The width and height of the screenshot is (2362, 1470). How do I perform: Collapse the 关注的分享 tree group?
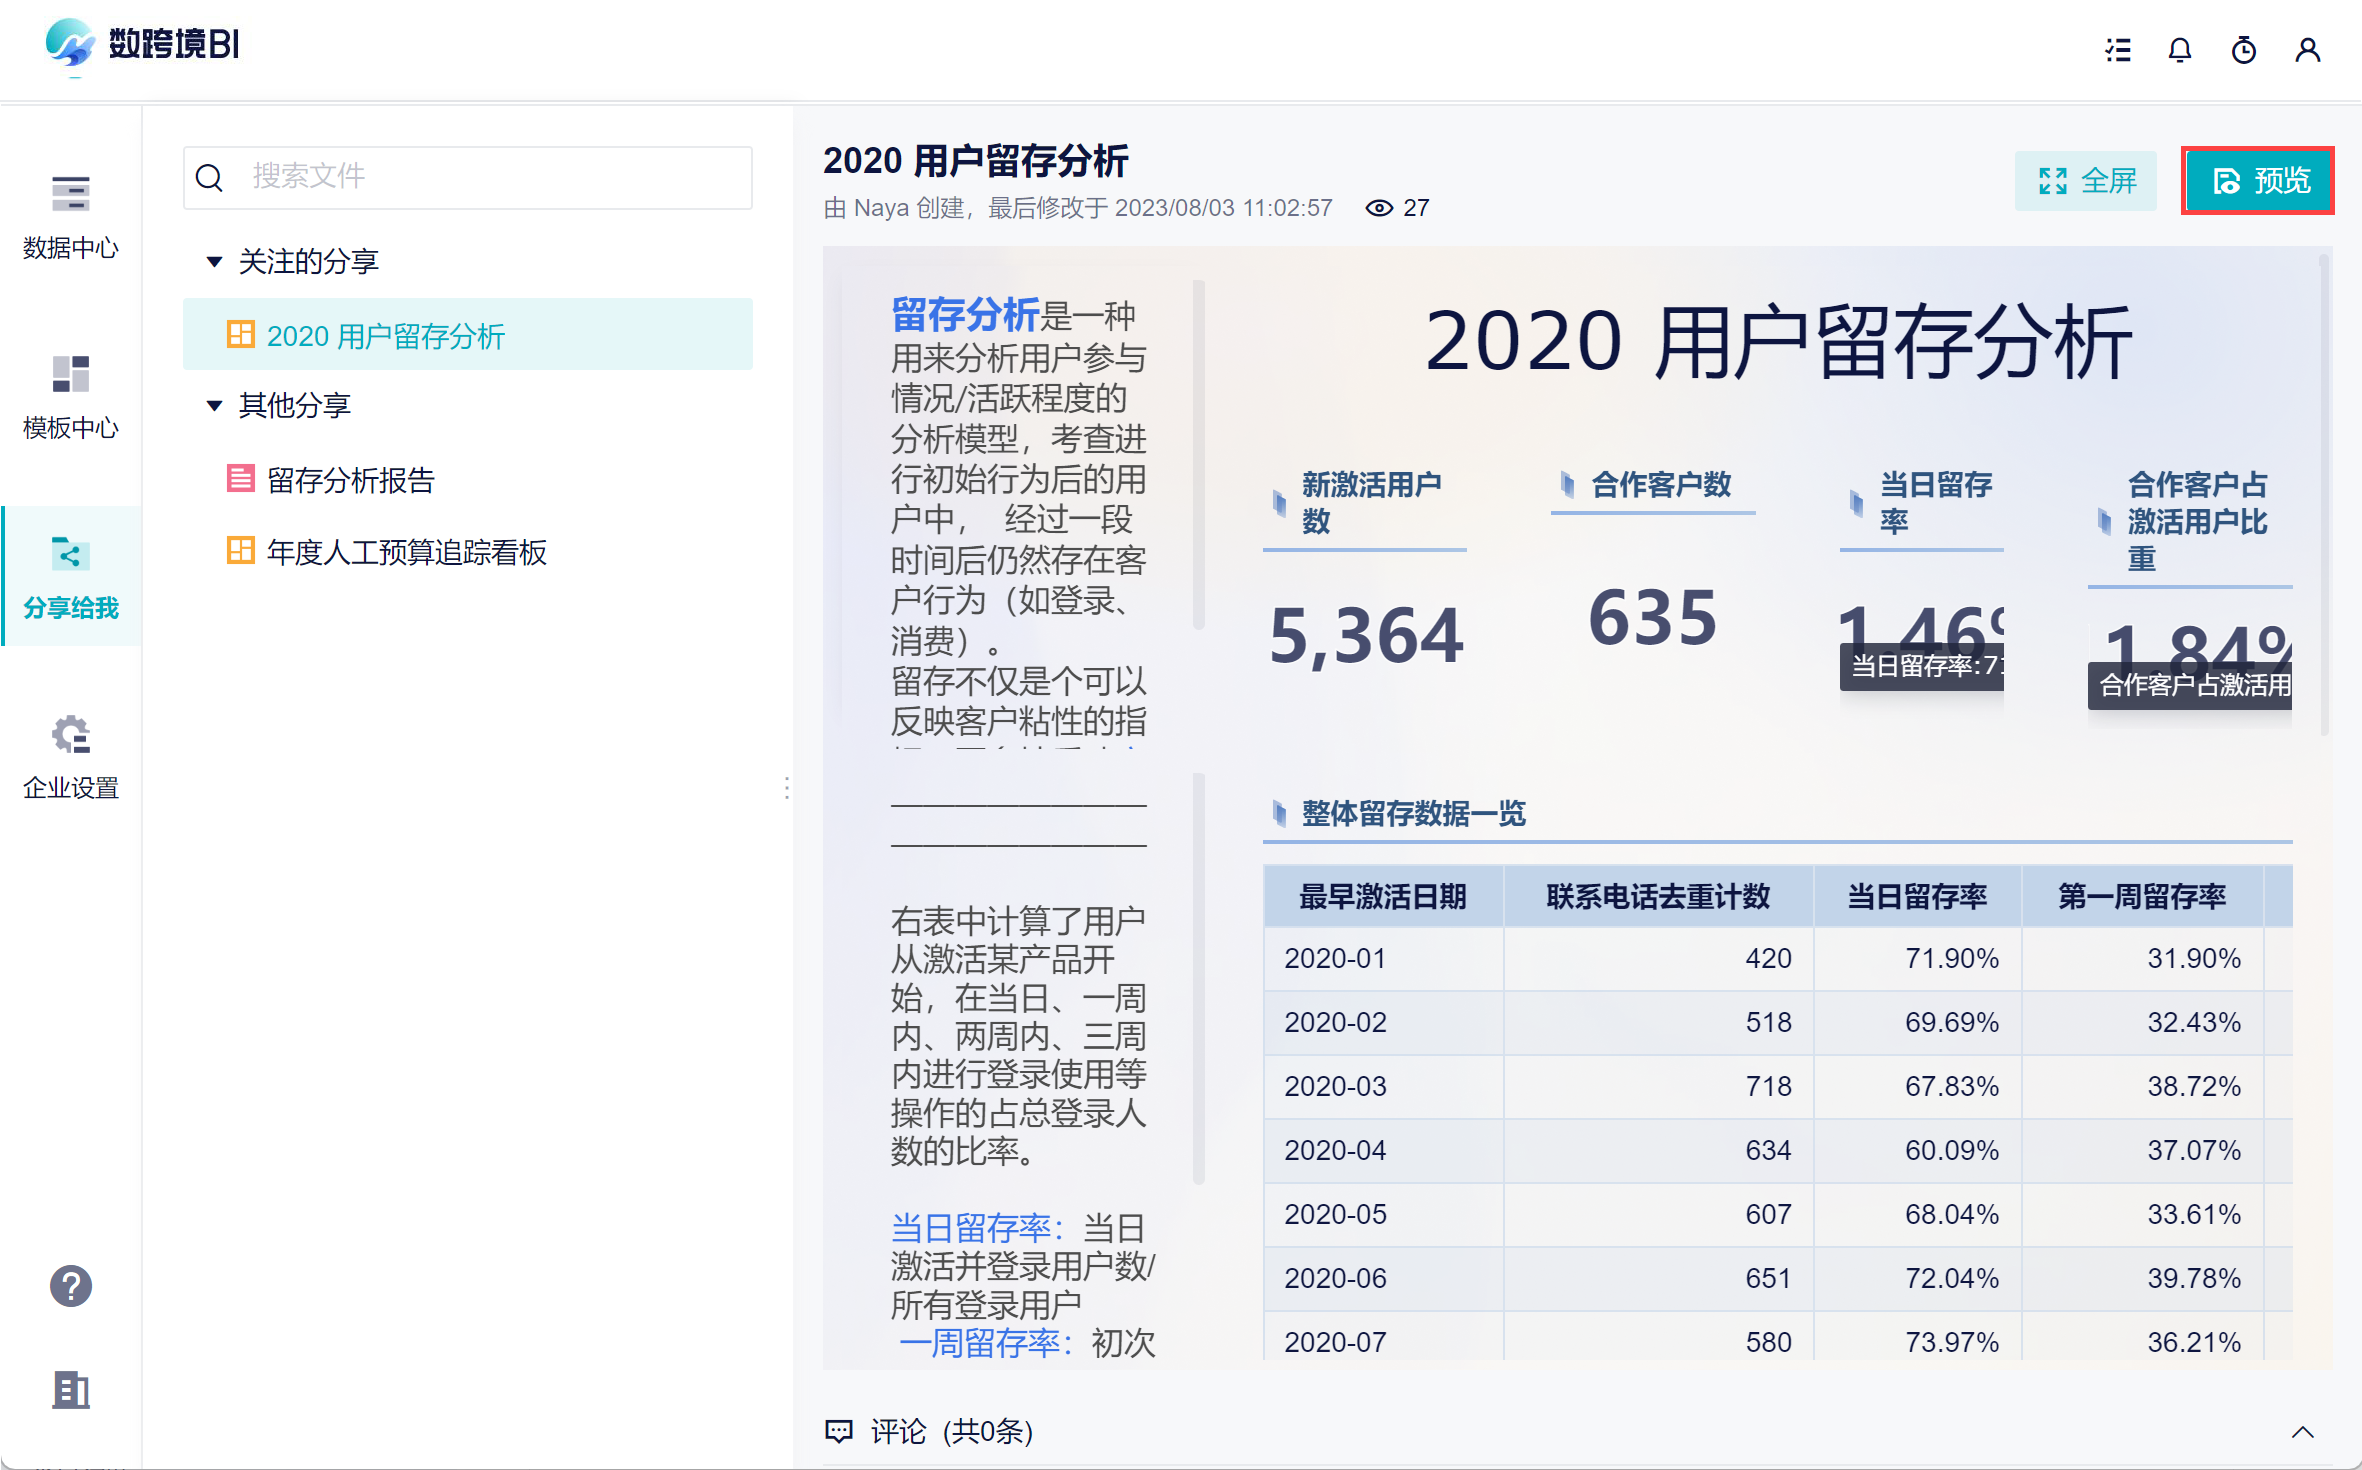[214, 262]
